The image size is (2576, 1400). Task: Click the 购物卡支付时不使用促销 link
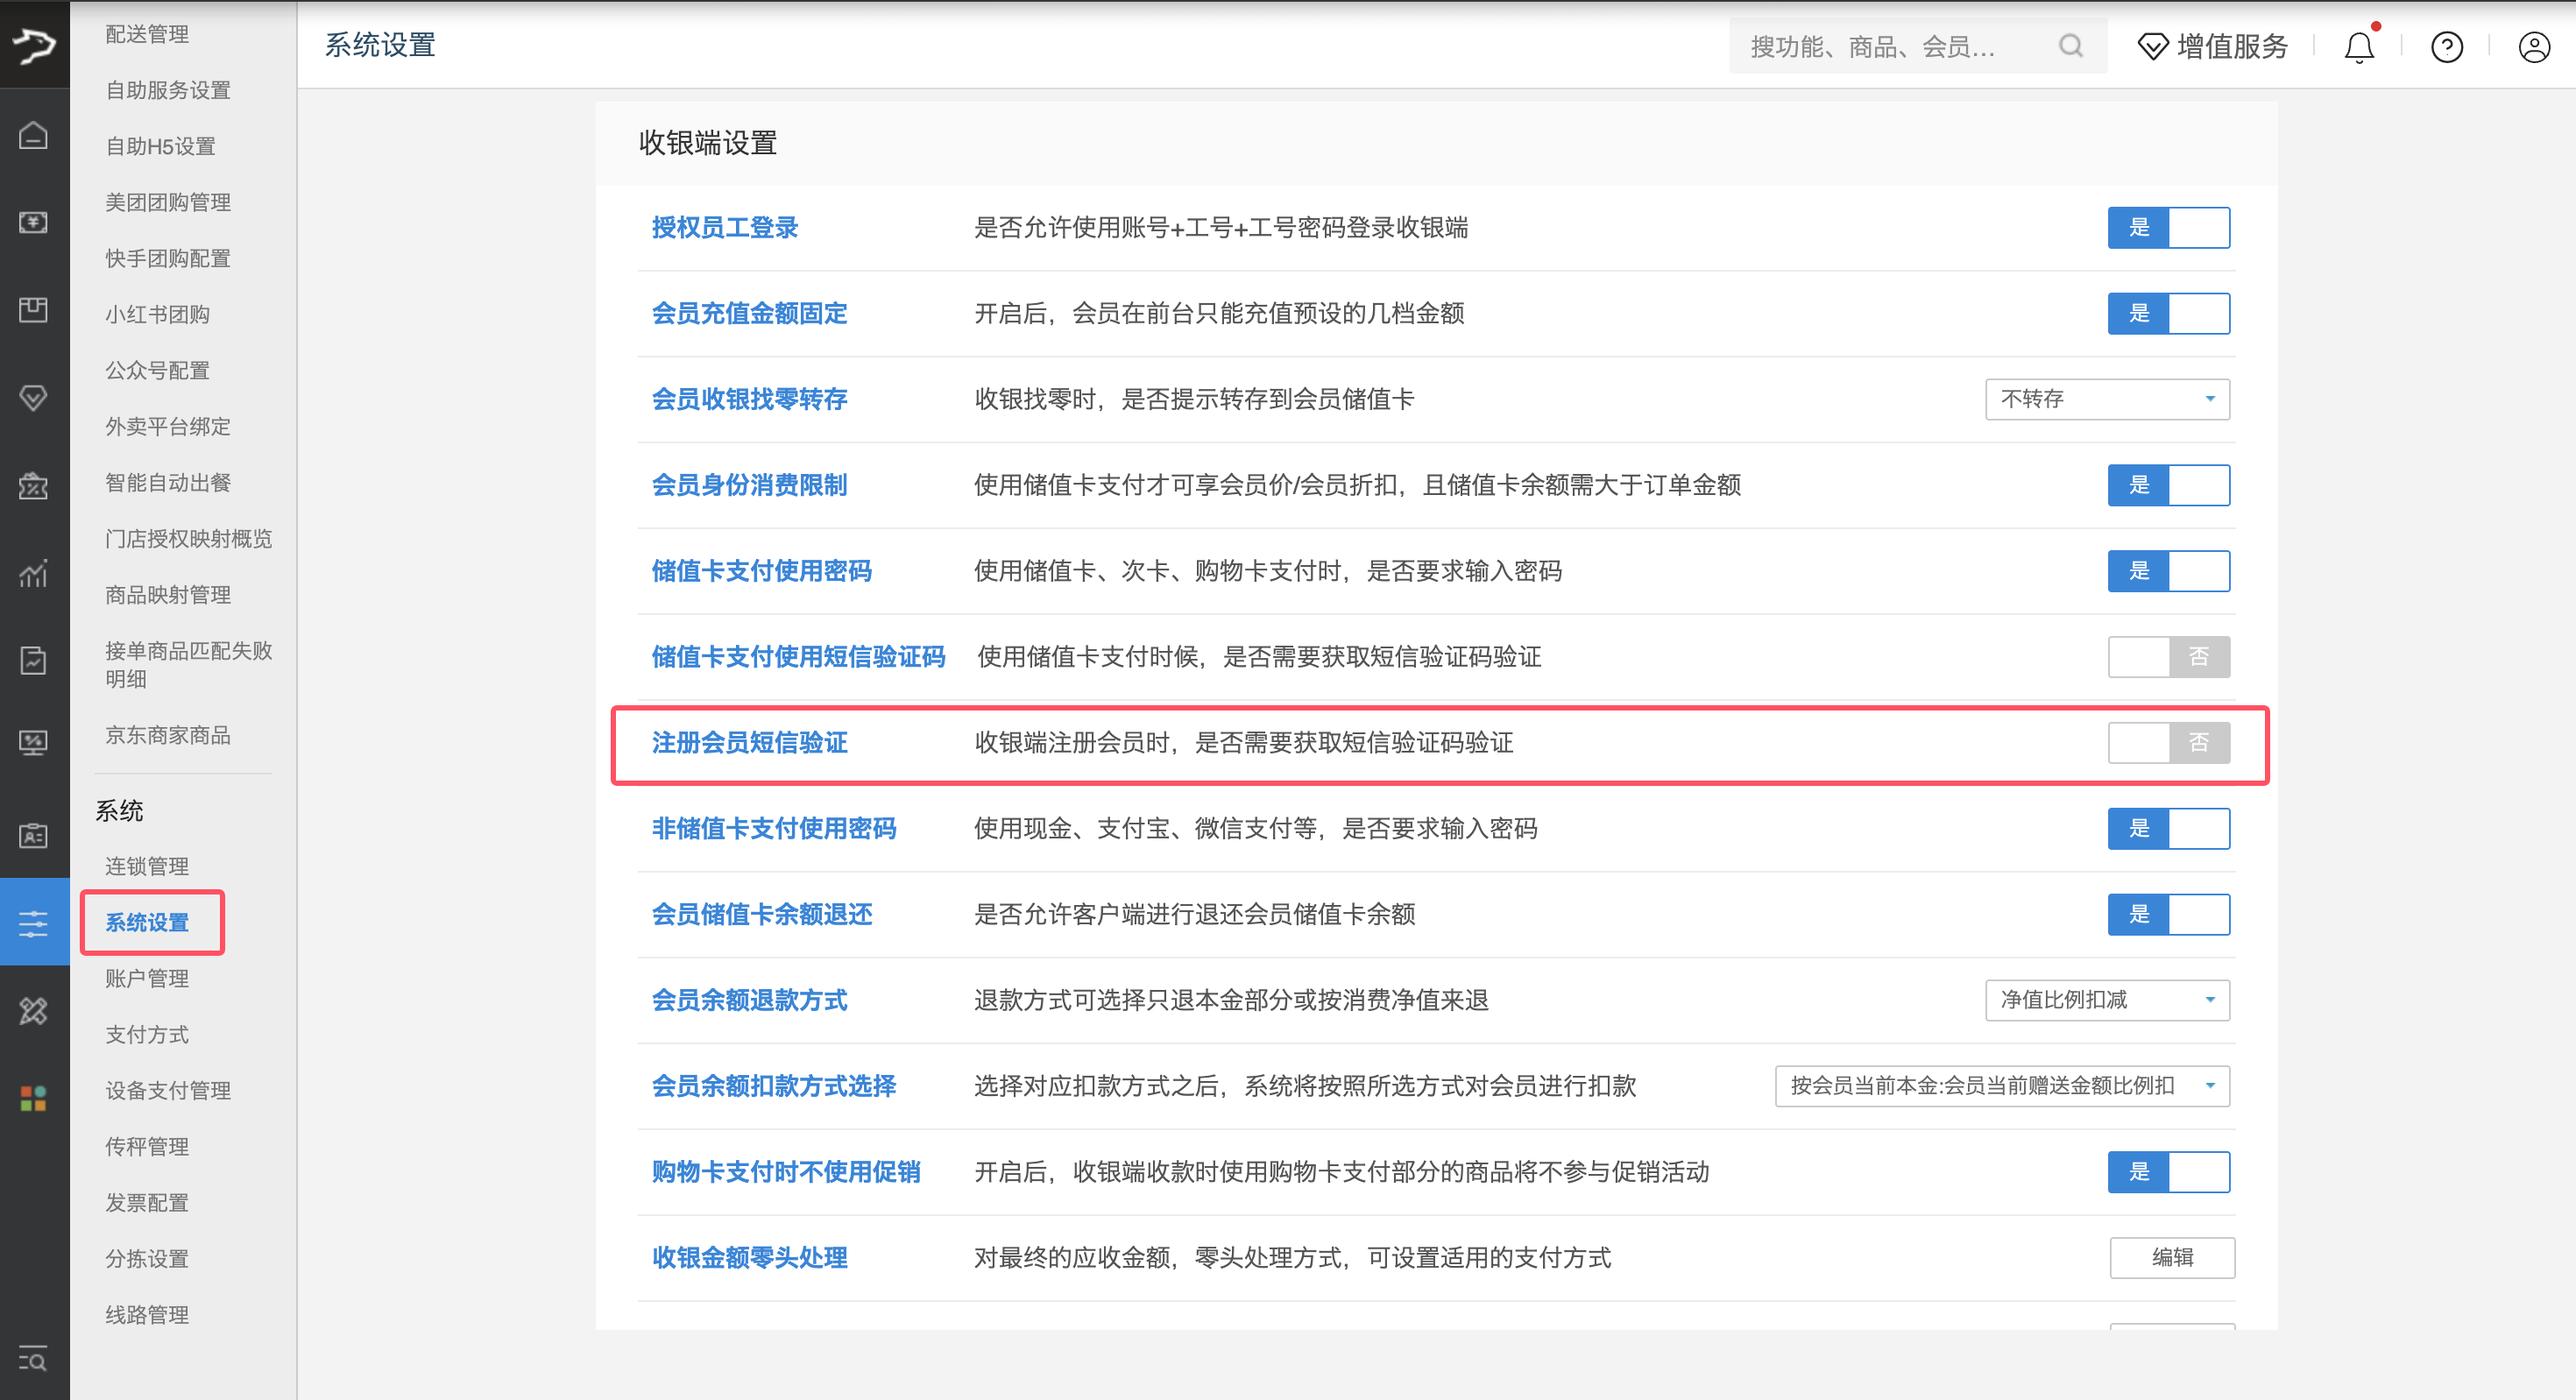[x=786, y=1172]
